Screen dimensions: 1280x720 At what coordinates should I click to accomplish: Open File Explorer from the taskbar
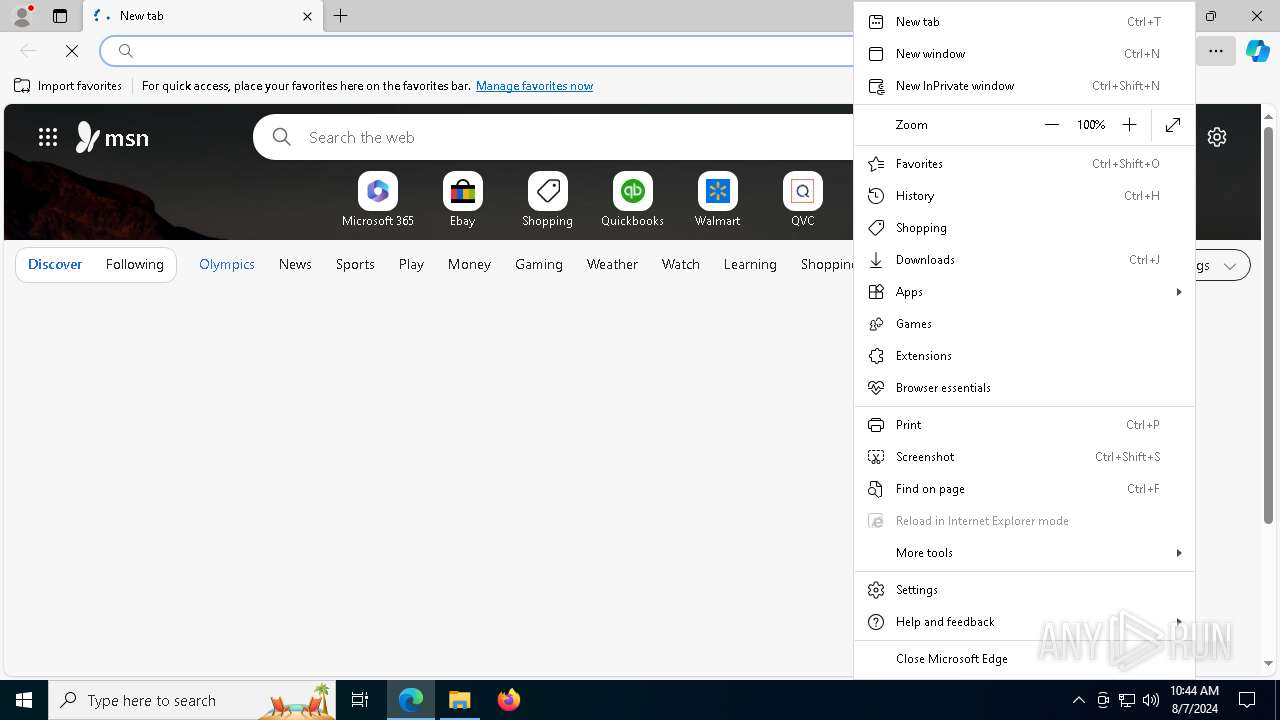(460, 700)
